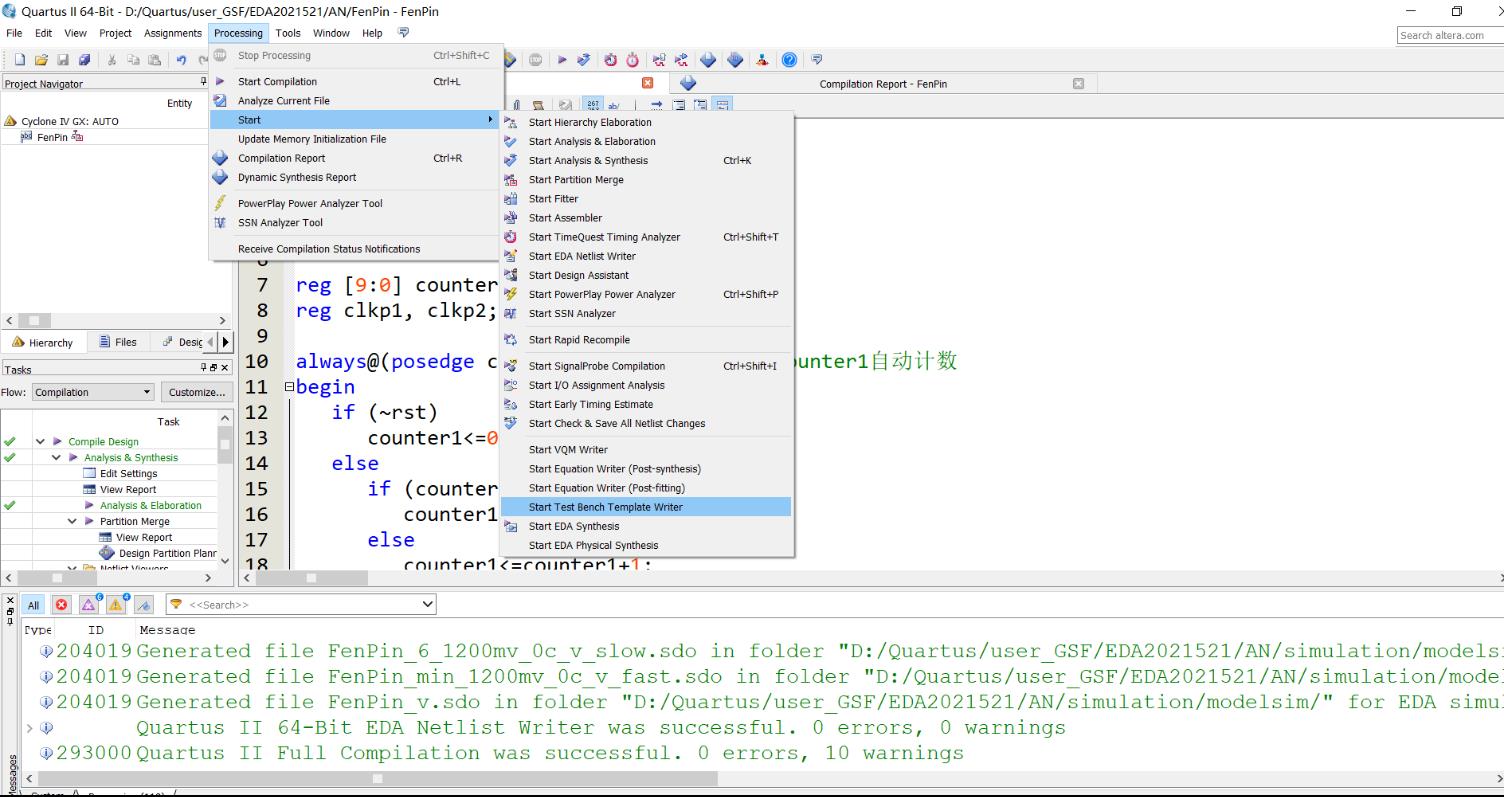
Task: Toggle warning messages triangle filter
Action: 116,604
